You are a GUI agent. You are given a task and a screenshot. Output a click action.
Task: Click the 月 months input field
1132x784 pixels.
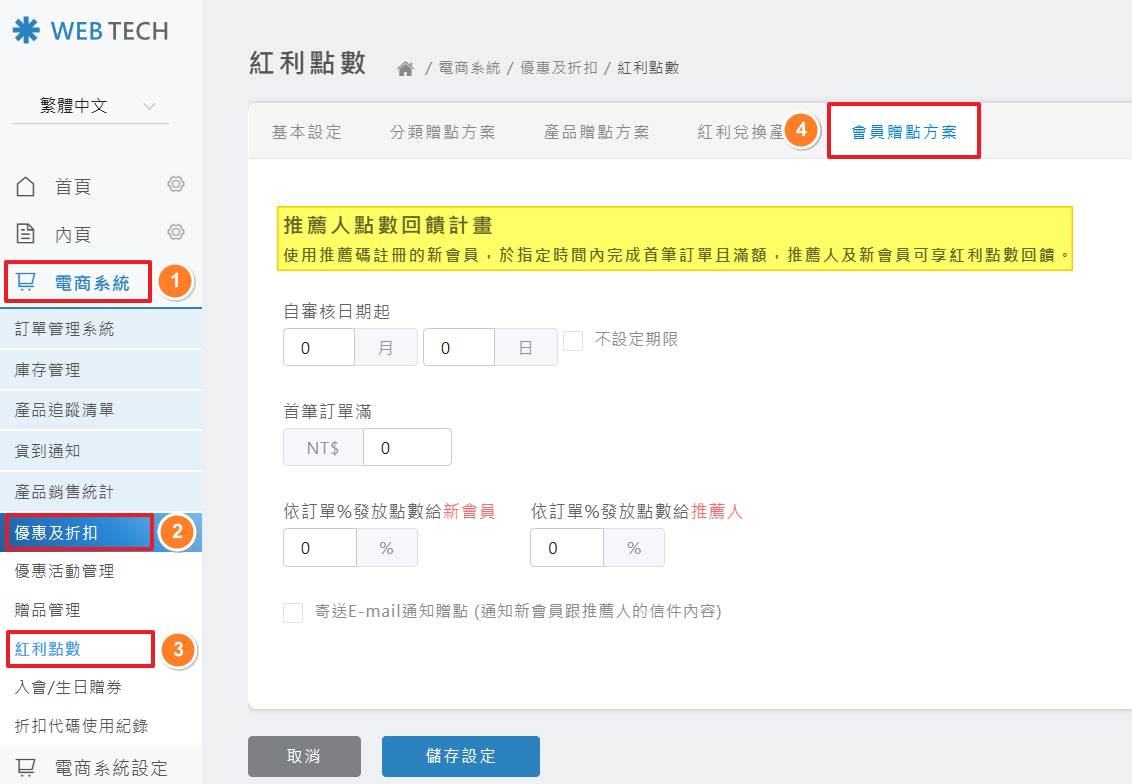pos(319,348)
